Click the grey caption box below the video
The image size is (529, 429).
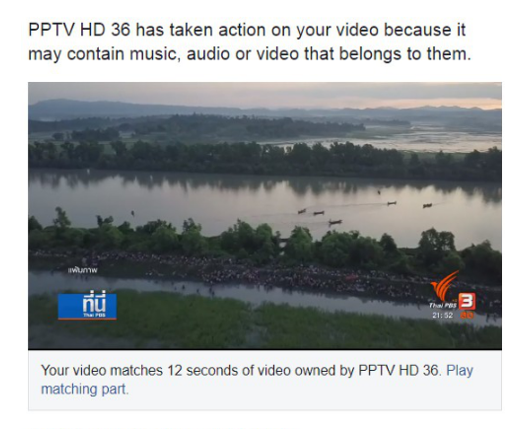pos(265,380)
